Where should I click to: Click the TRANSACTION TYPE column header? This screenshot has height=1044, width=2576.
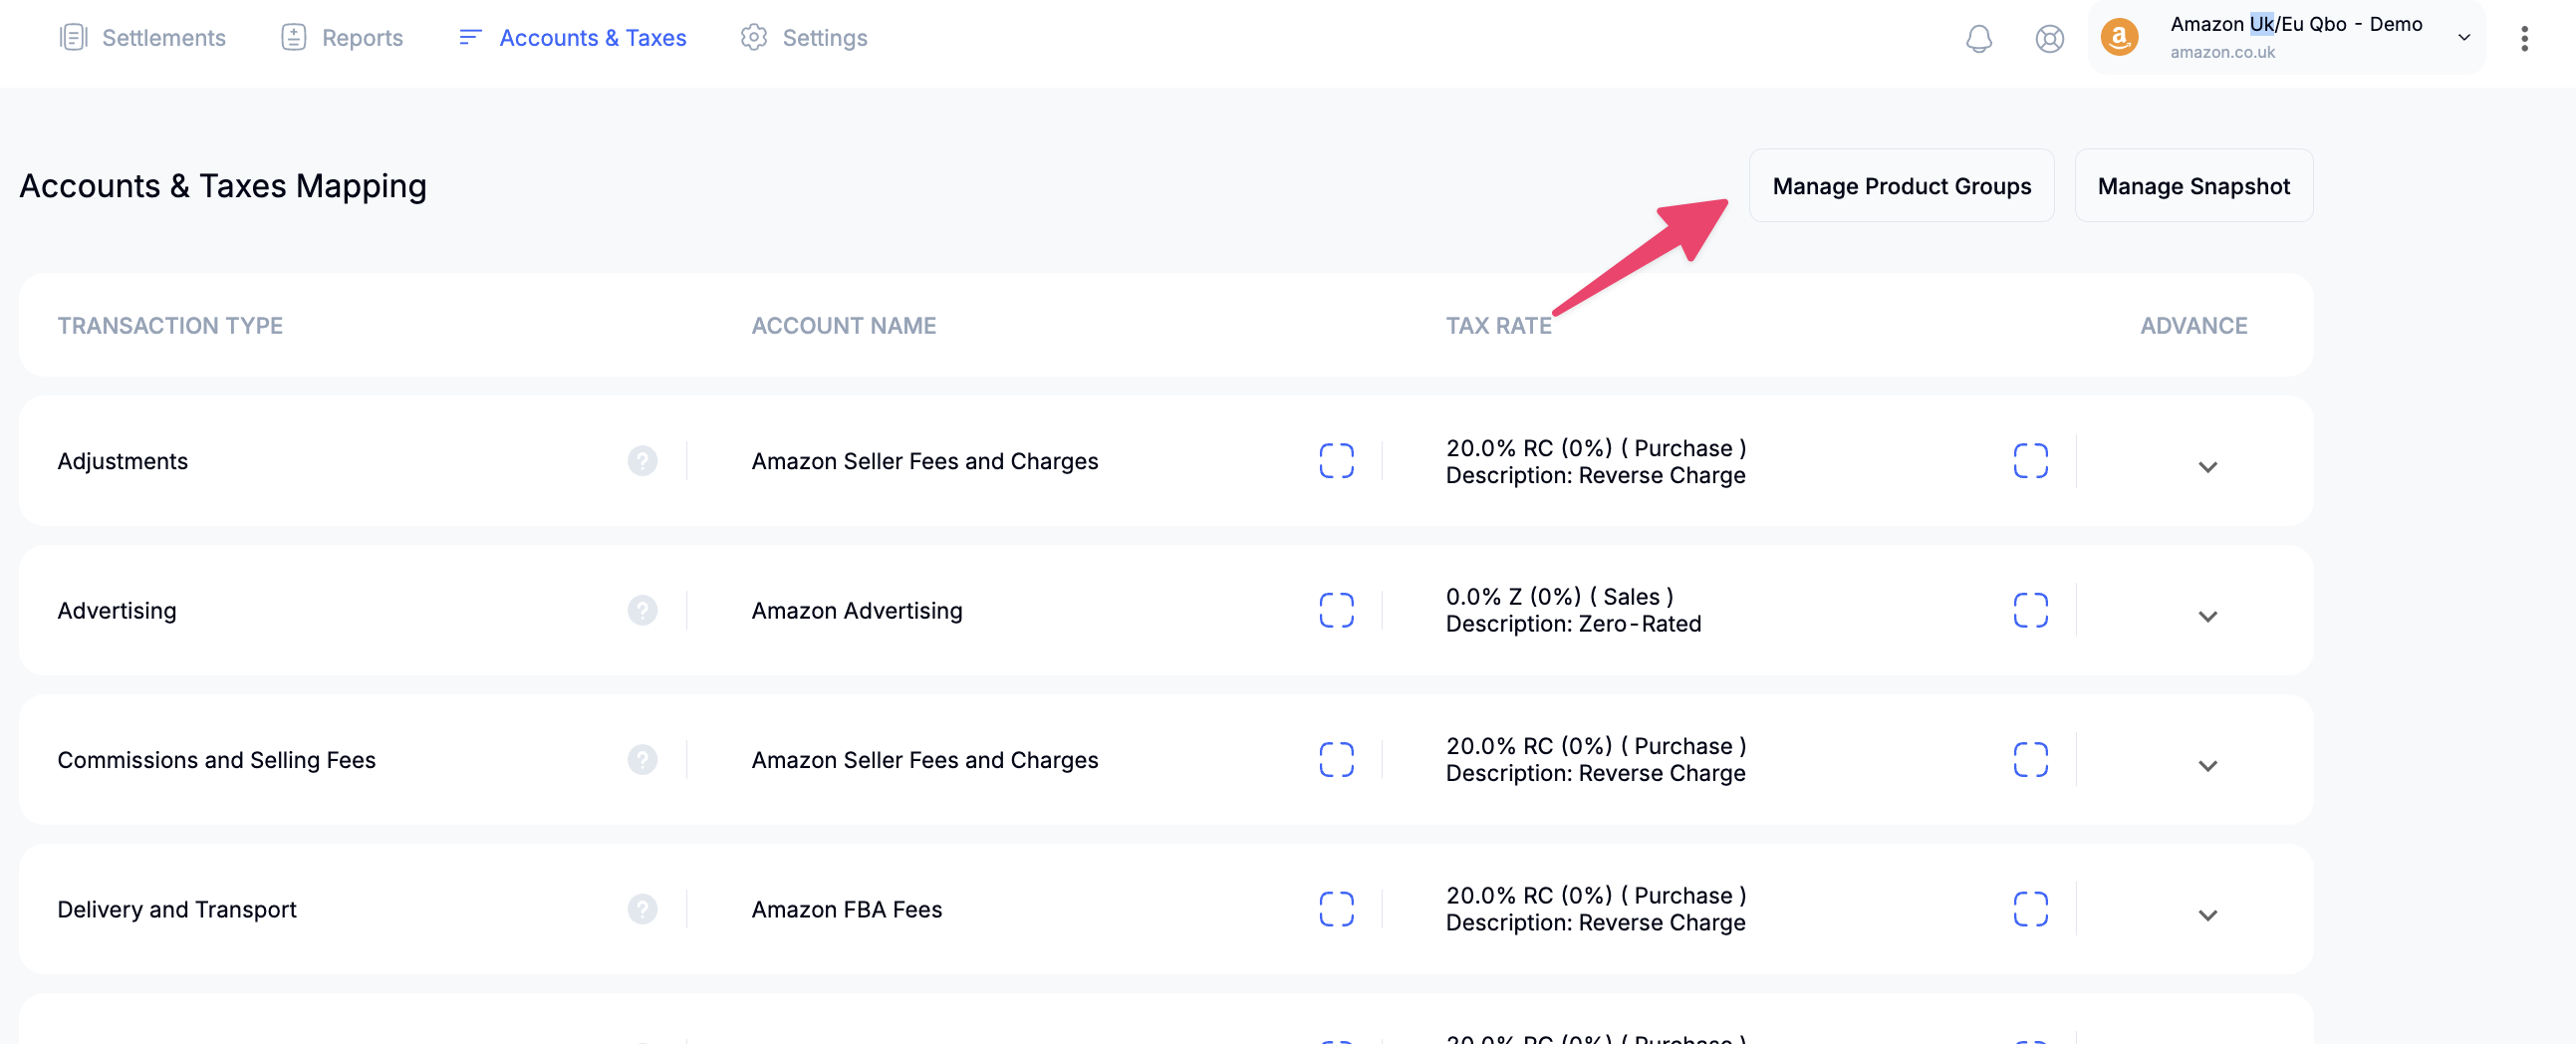170,326
